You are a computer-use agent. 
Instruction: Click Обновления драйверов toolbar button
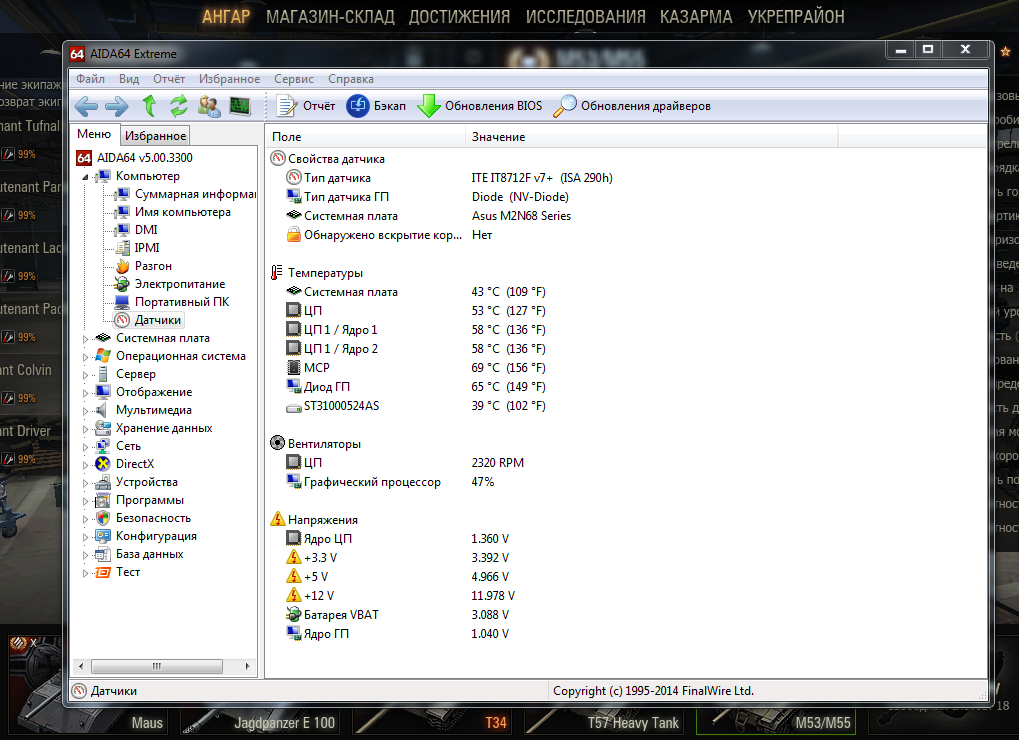pos(632,106)
